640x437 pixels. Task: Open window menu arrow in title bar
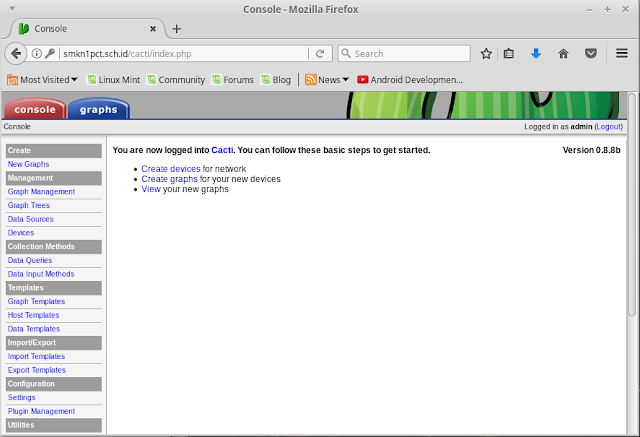(x=12, y=8)
